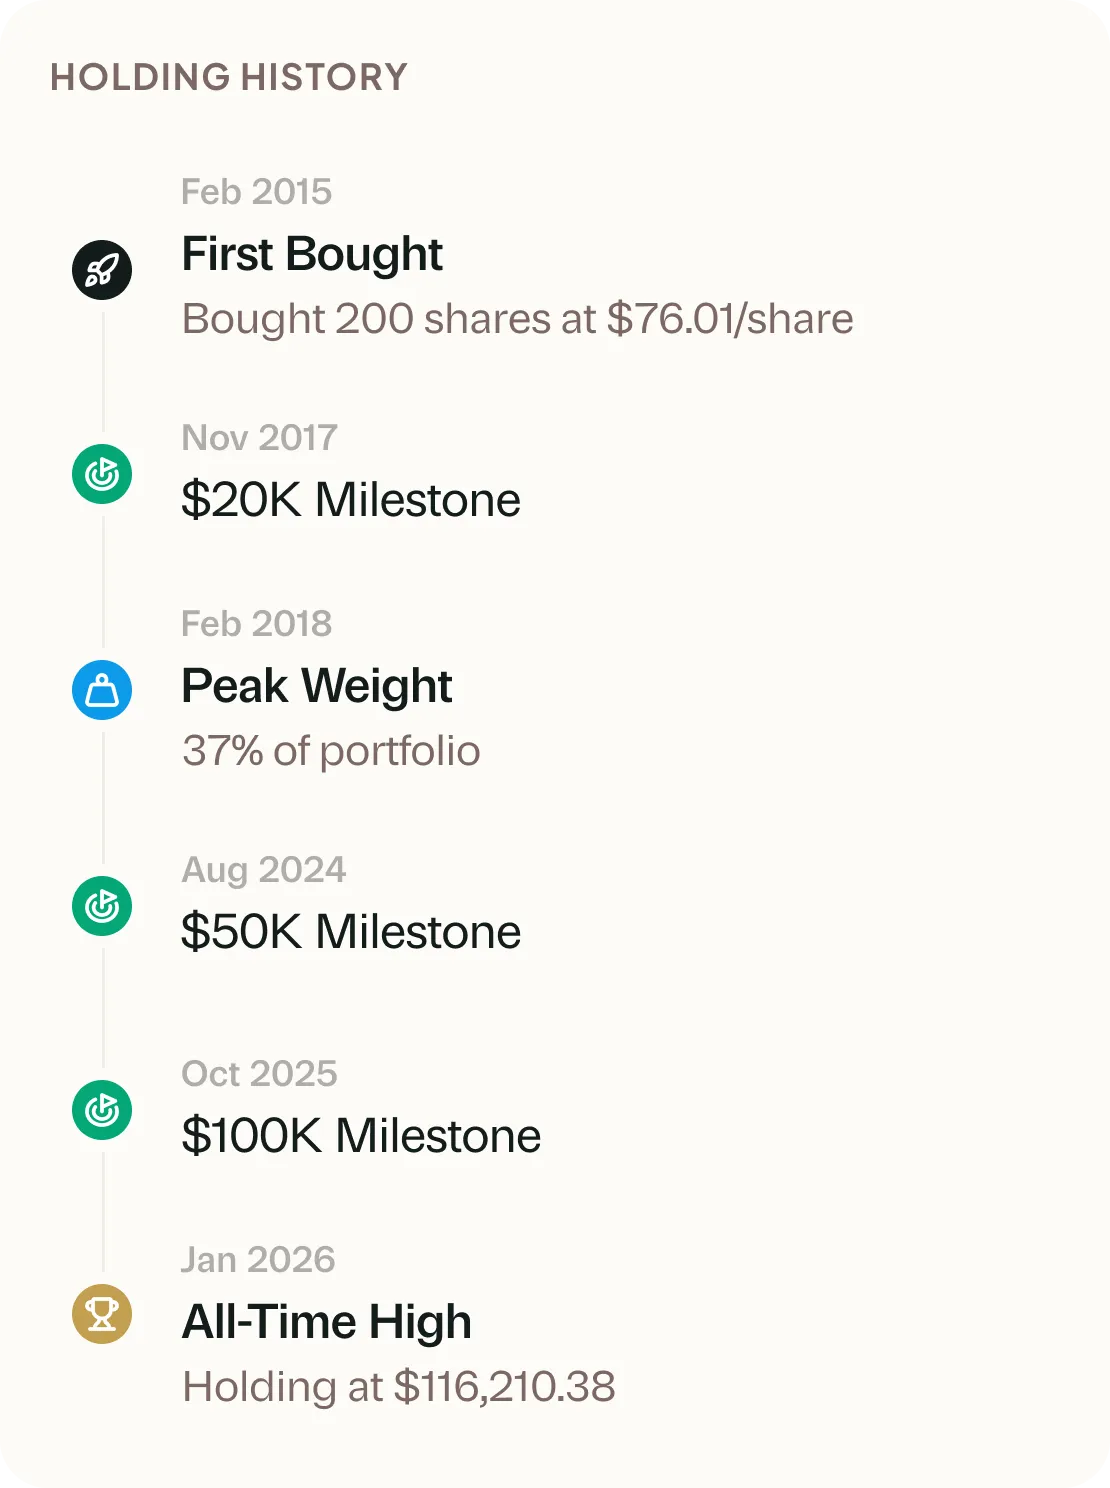
Task: Click the gold trophy icon for All-Time High
Action: pos(102,1314)
